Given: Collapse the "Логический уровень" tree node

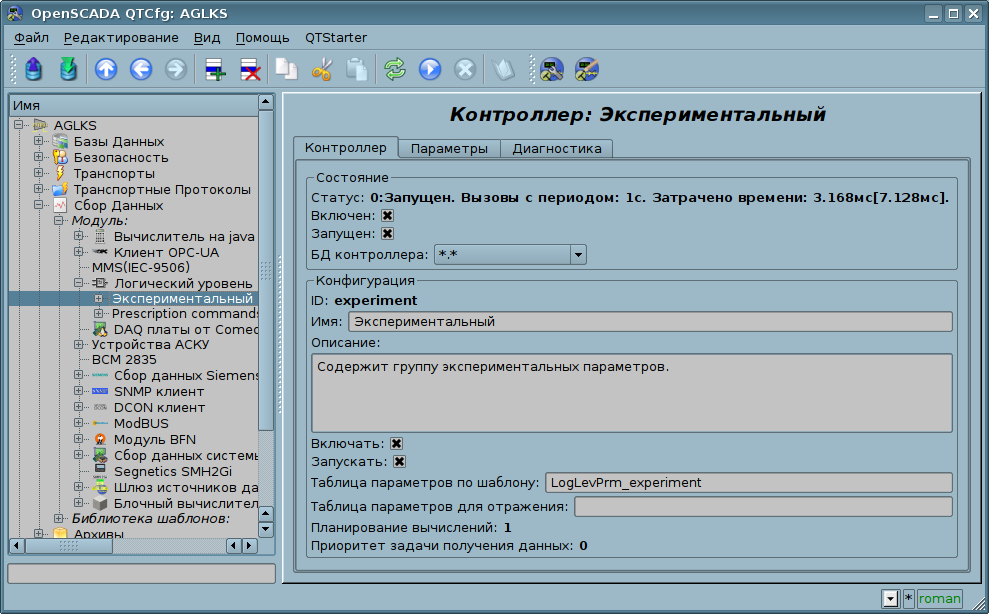Looking at the screenshot, I should (78, 284).
